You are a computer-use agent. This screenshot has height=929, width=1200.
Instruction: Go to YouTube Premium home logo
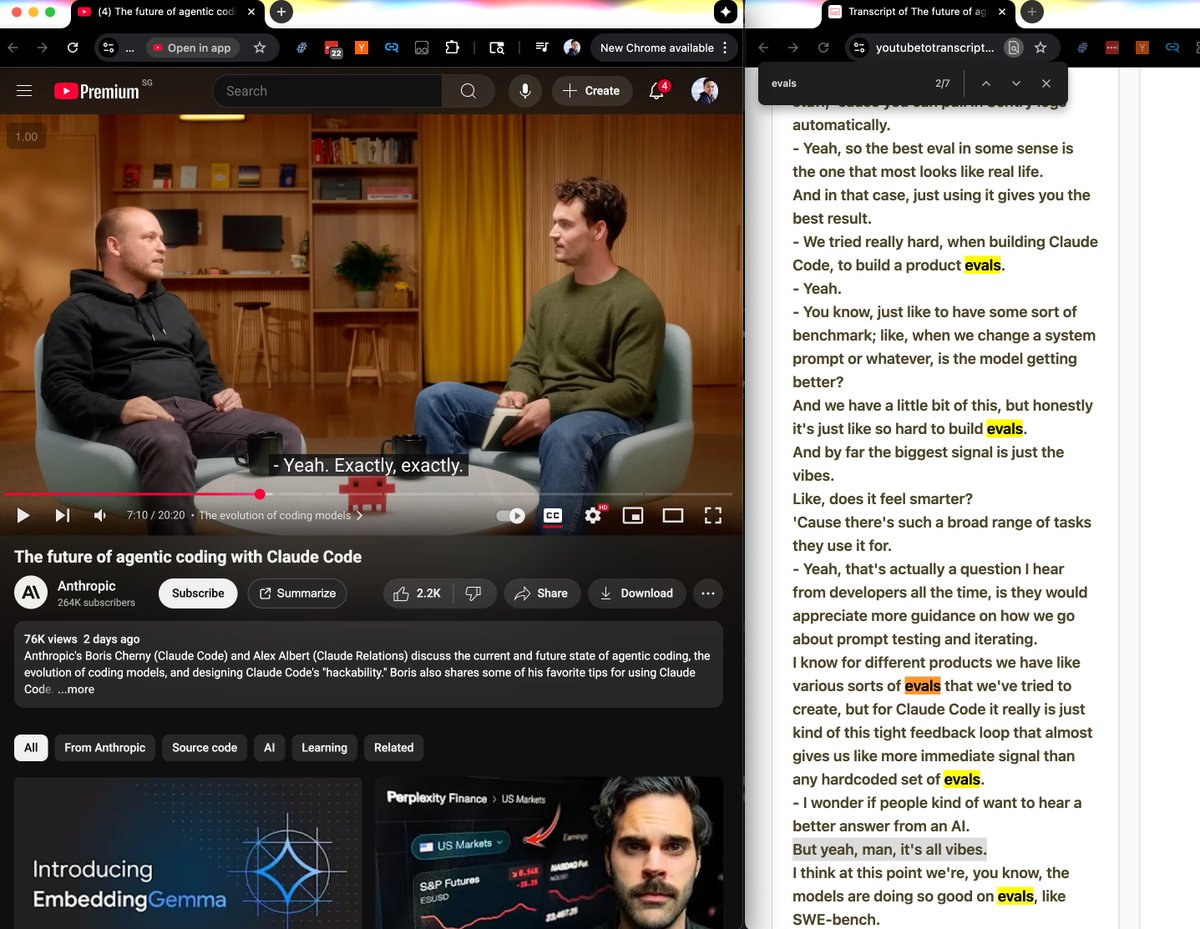[x=96, y=91]
